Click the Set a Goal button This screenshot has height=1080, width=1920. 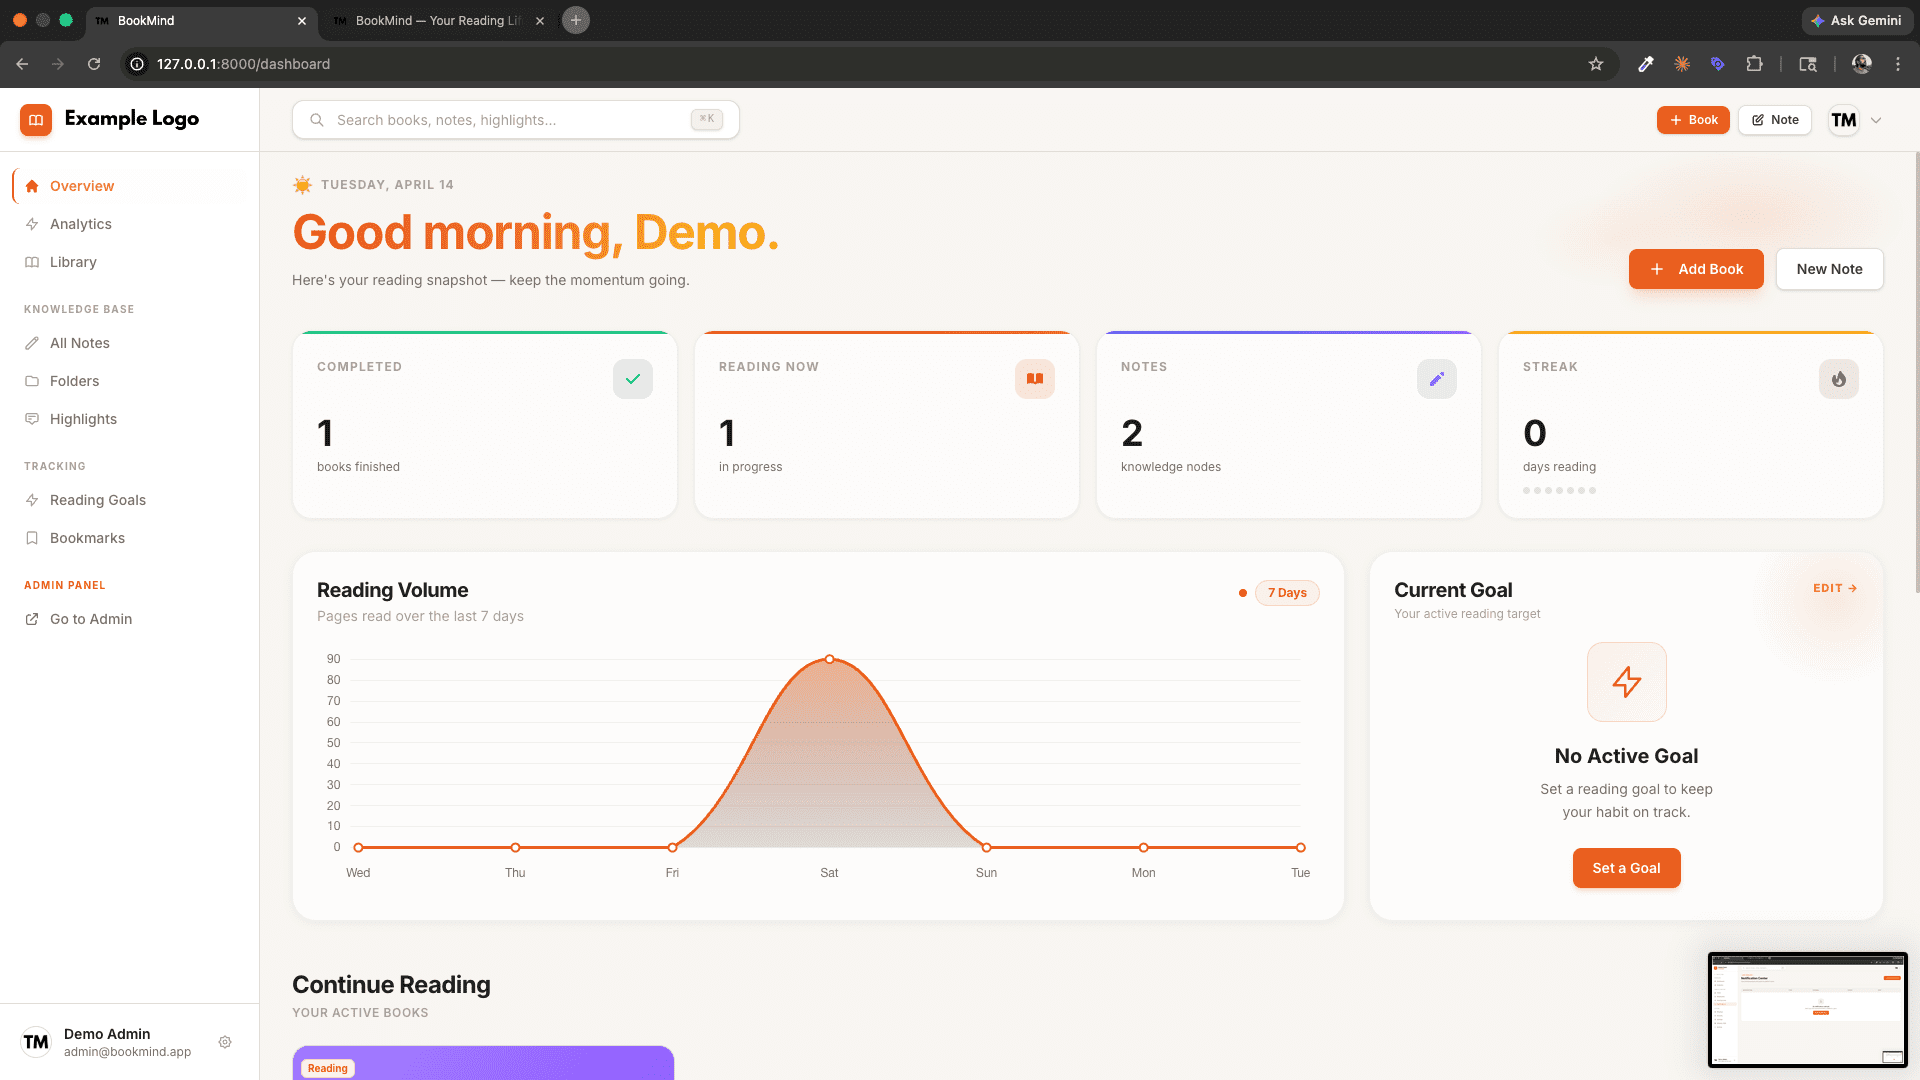(x=1626, y=868)
